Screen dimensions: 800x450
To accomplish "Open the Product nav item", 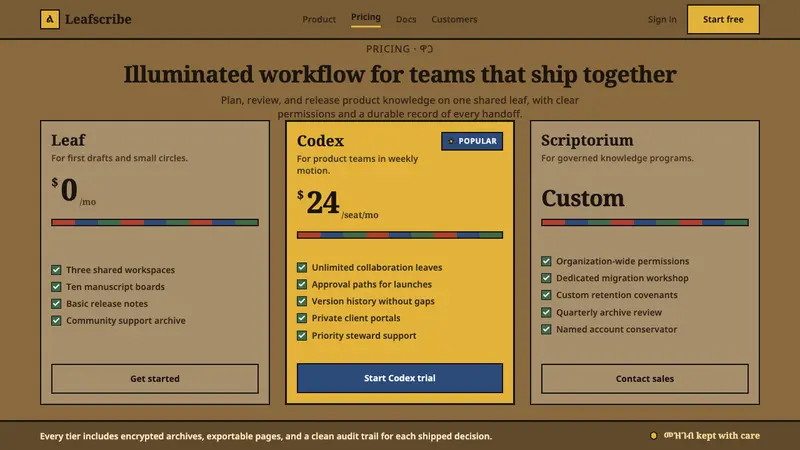I will tap(319, 19).
